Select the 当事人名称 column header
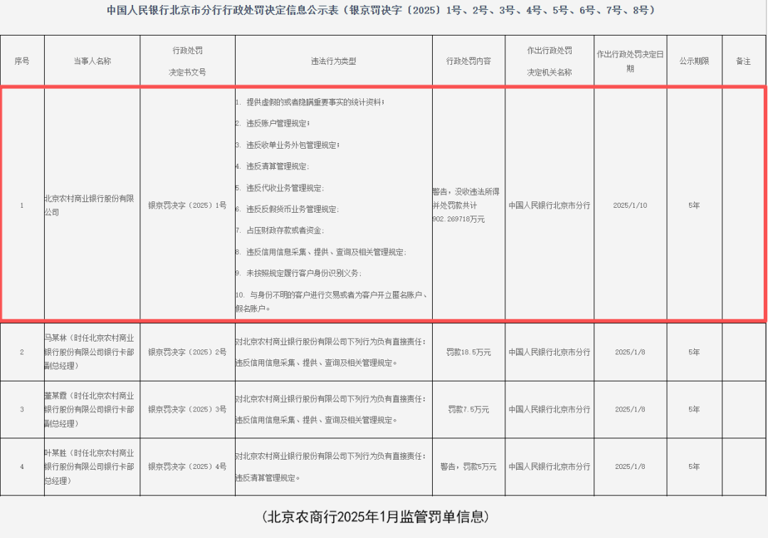 click(92, 61)
